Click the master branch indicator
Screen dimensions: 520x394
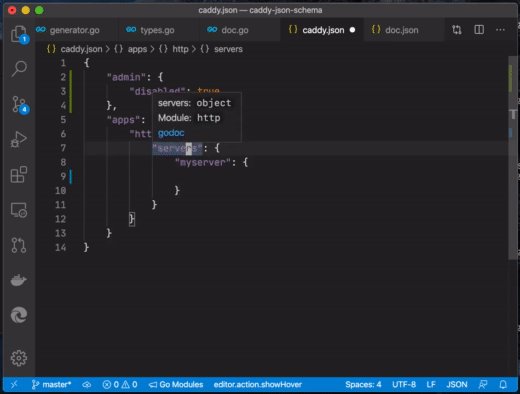pyautogui.click(x=51, y=385)
